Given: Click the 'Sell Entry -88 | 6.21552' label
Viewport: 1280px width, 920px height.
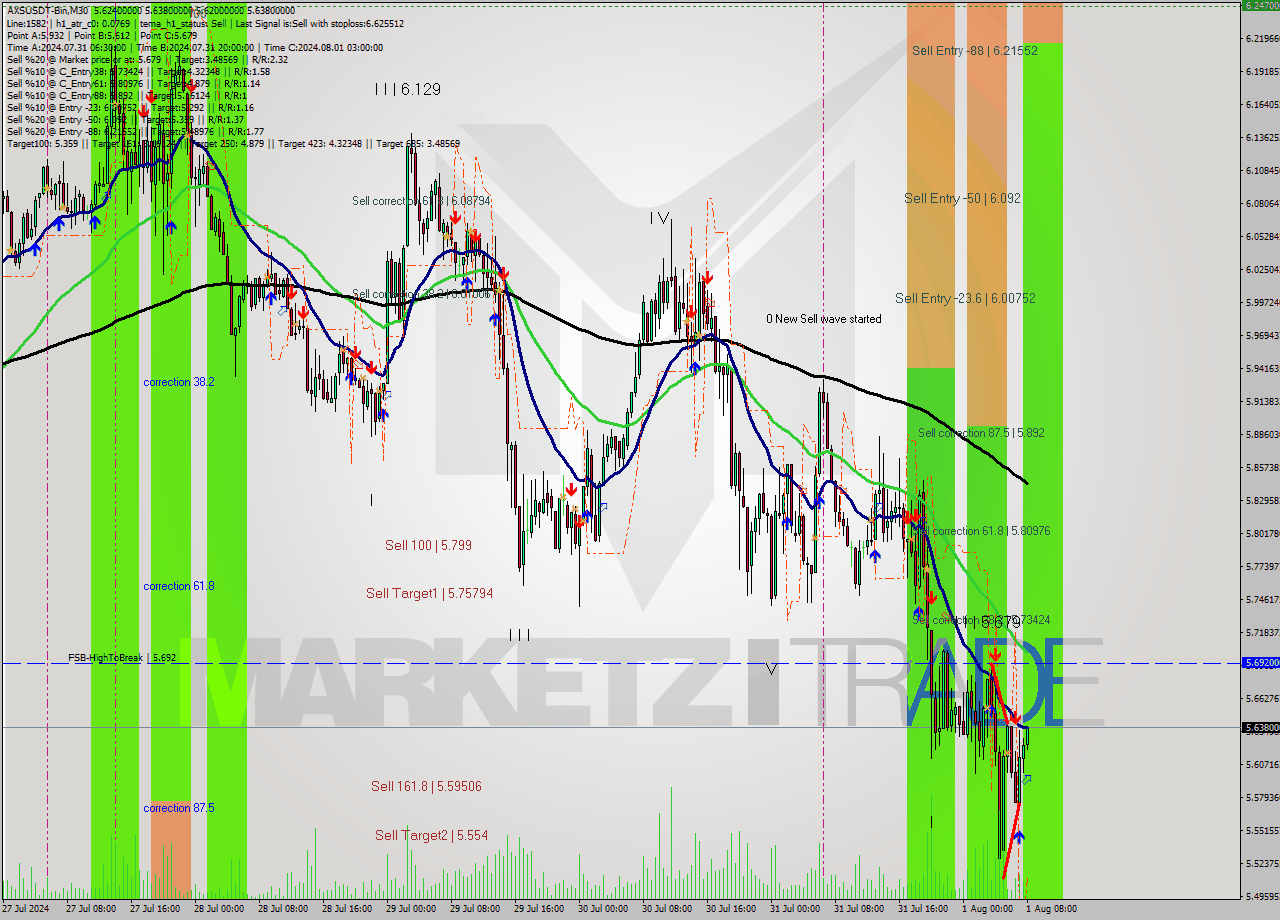Looking at the screenshot, I should 975,50.
